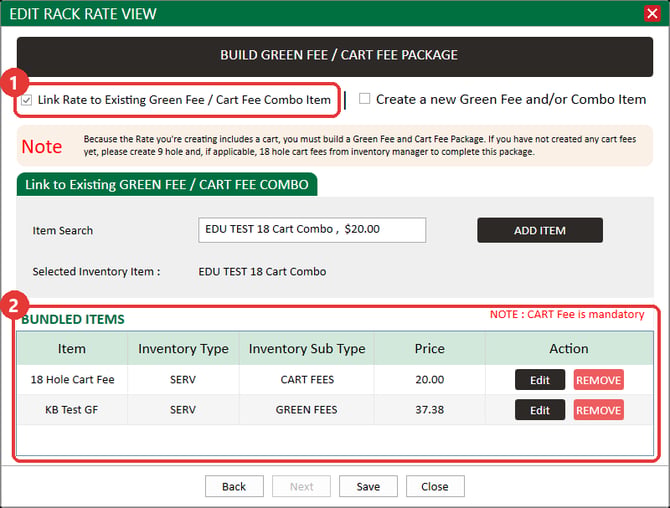
Task: Click the Back button
Action: point(234,486)
